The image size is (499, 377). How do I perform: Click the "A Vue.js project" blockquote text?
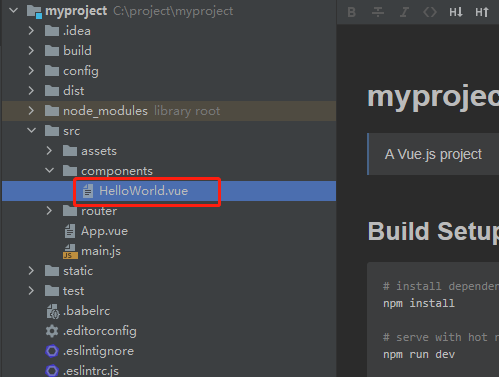tap(433, 154)
